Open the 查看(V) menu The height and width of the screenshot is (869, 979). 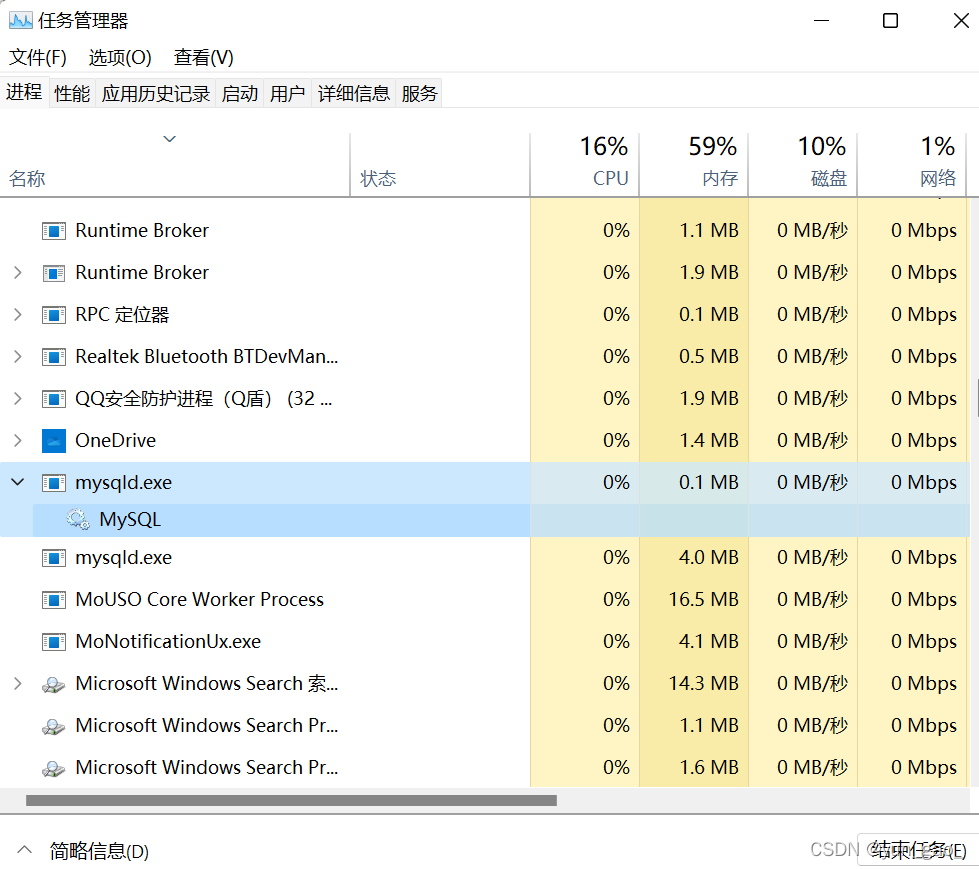click(204, 57)
